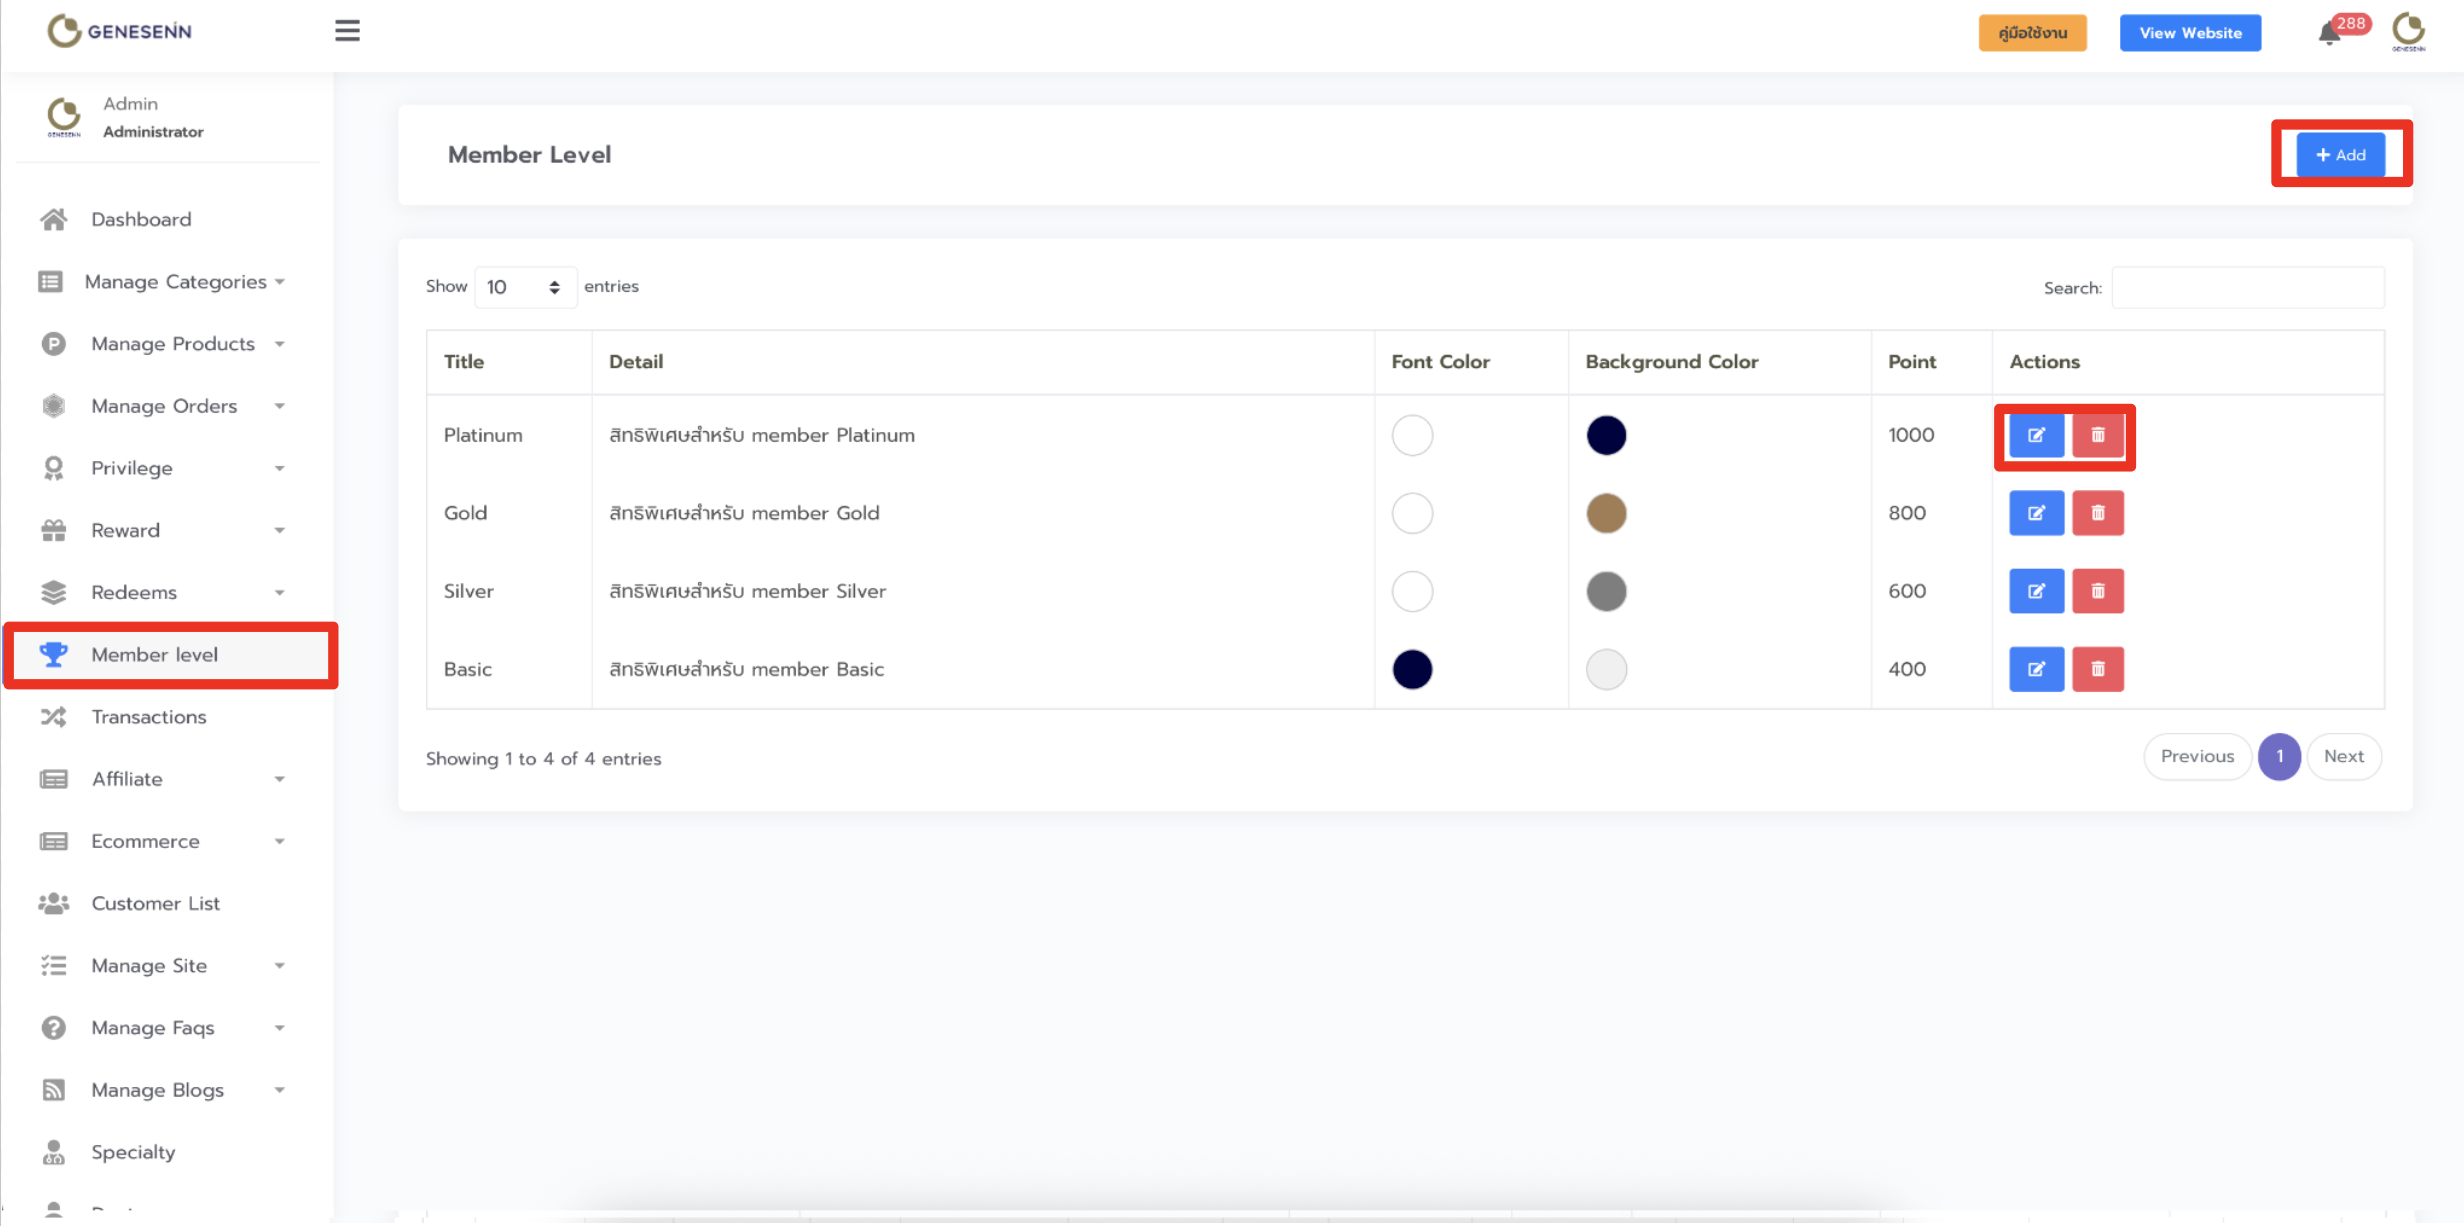The width and height of the screenshot is (2464, 1226).
Task: Click the Add button
Action: (2340, 155)
